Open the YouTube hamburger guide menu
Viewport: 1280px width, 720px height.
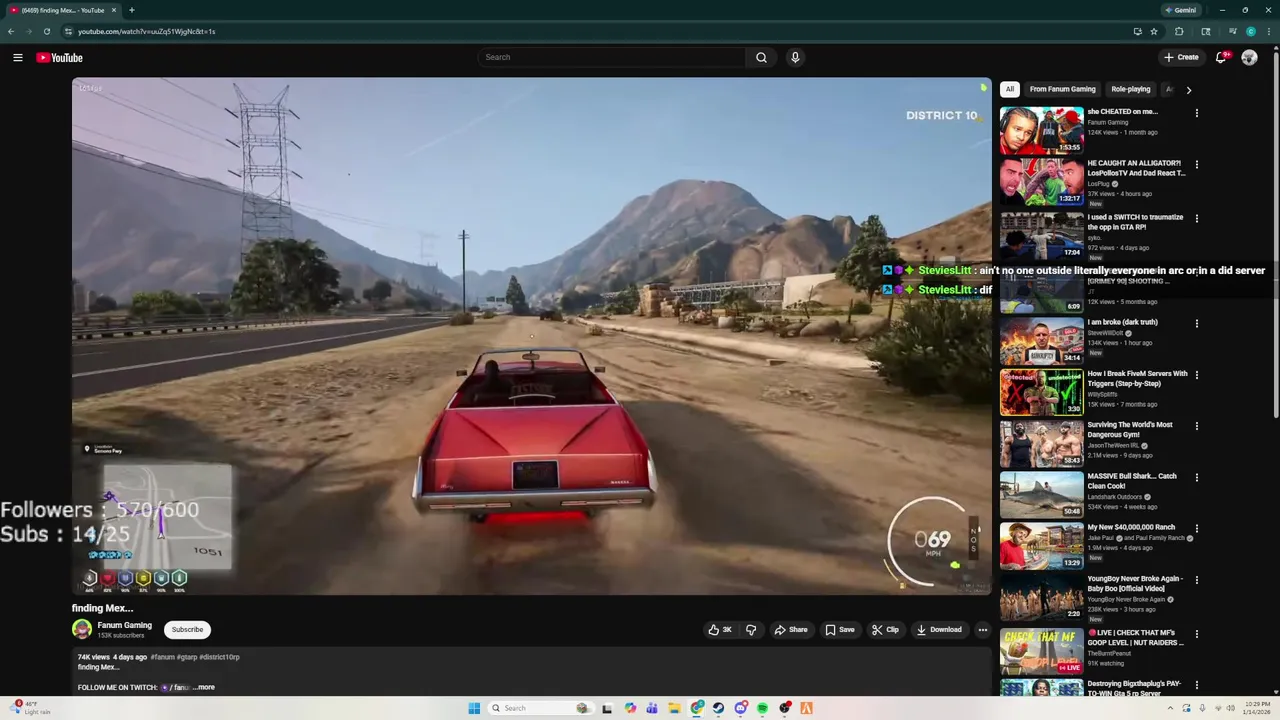point(17,58)
